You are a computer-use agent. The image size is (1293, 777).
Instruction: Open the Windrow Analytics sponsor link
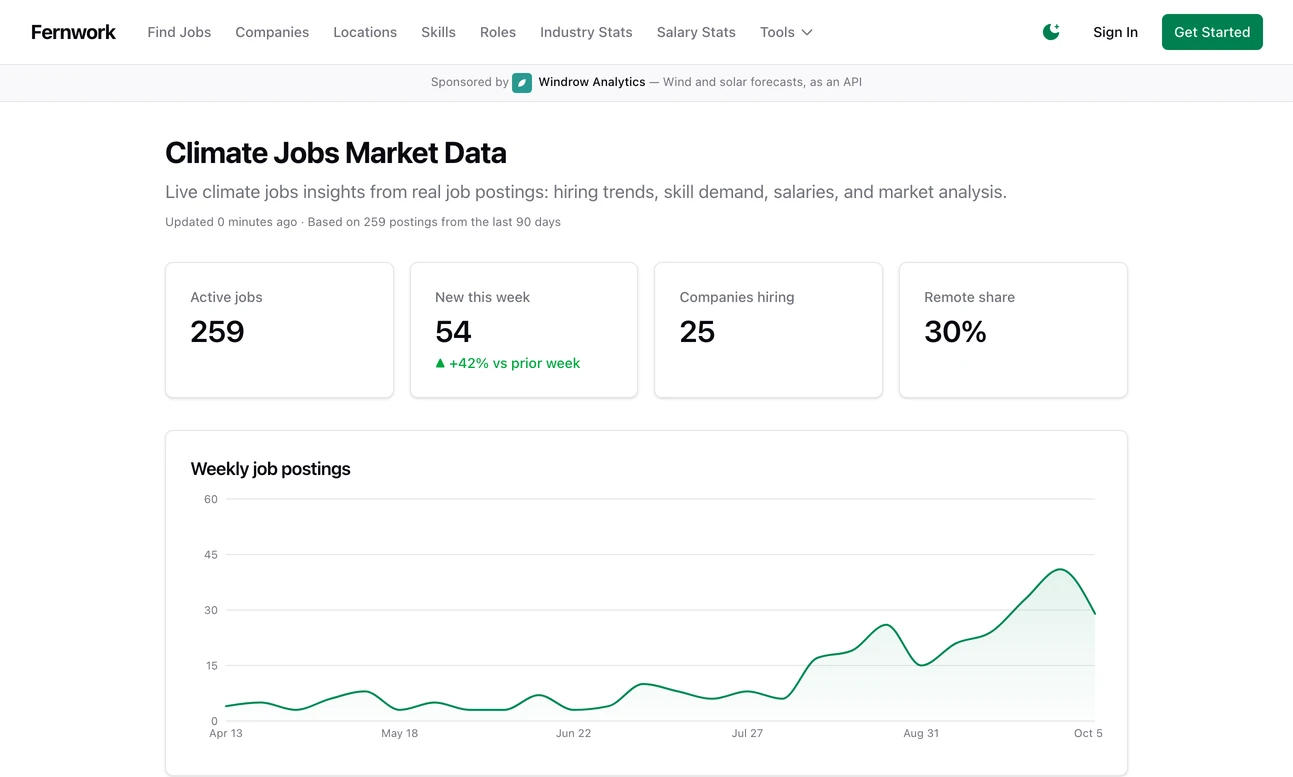click(x=592, y=82)
